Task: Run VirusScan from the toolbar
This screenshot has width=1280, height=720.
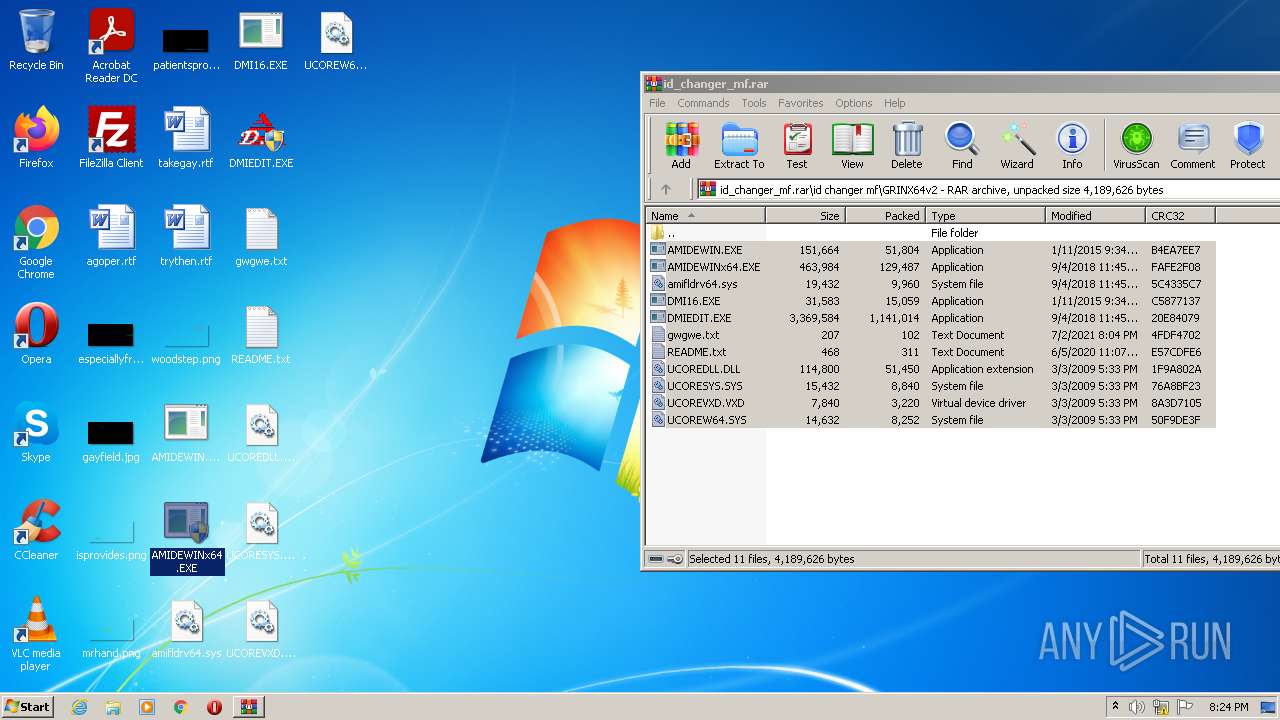Action: (1136, 146)
